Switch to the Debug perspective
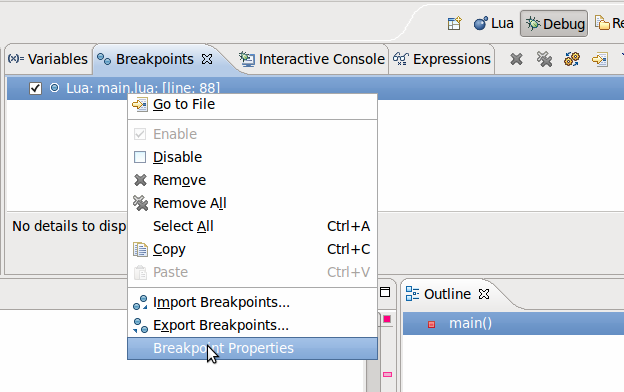 tap(554, 24)
